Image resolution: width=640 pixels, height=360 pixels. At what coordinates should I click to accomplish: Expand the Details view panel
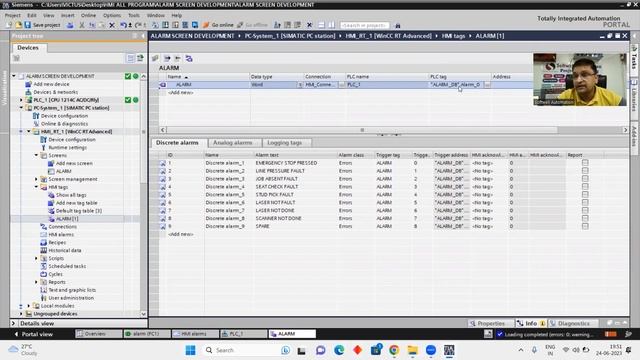coord(13,323)
